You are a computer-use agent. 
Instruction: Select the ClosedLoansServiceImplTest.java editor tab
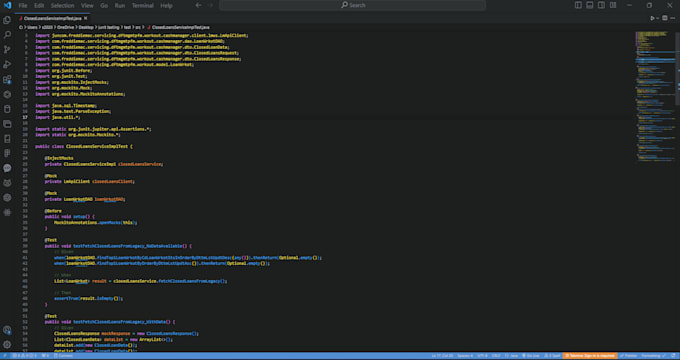(52, 18)
